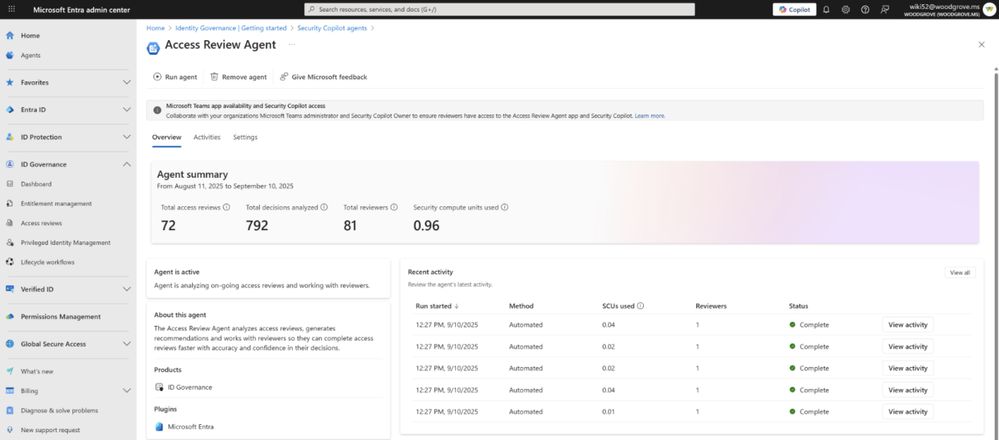Open Identity Governance | Getting started breadcrumb
This screenshot has height=440, width=999.
tap(231, 28)
